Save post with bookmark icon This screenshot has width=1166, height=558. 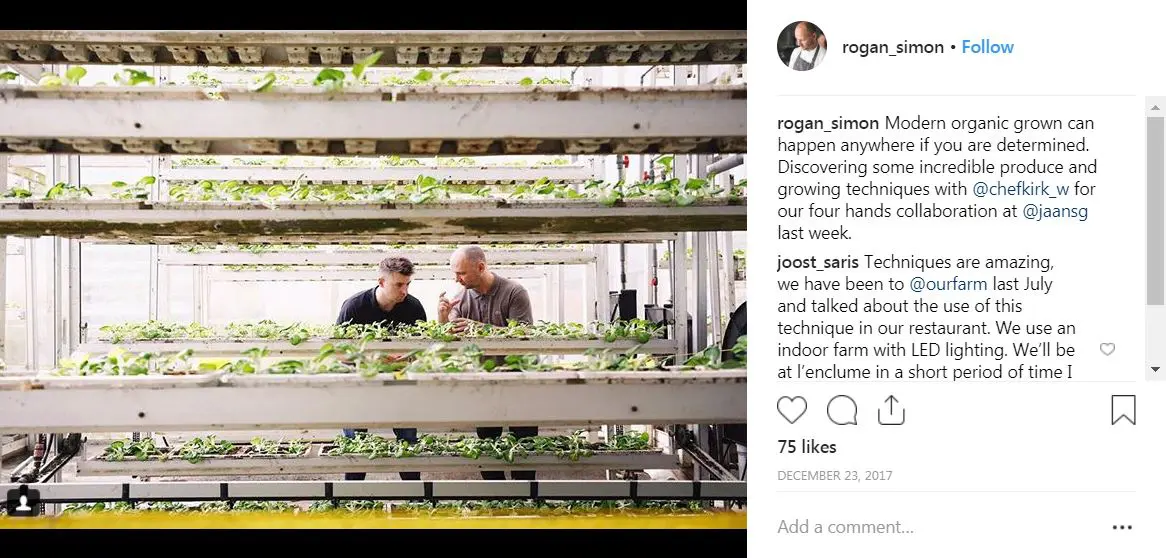pos(1123,410)
